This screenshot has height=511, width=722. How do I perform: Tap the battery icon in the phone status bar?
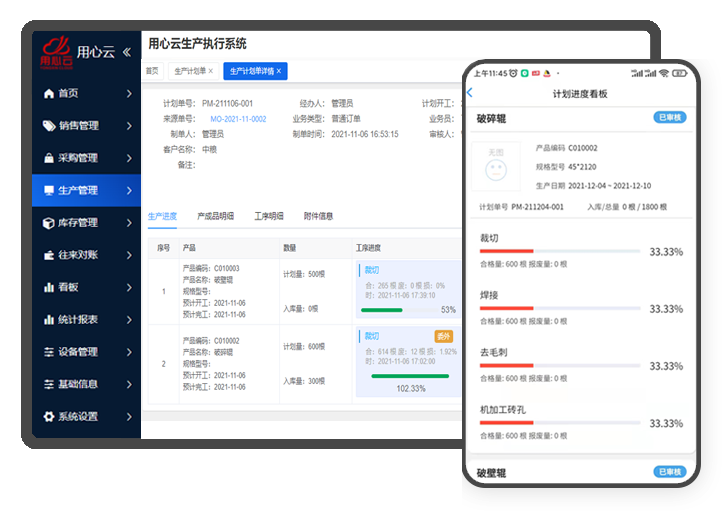click(x=679, y=73)
